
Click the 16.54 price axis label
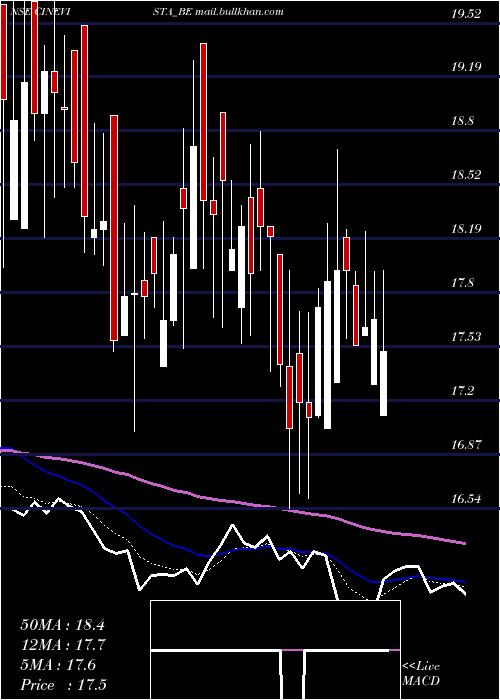point(467,499)
